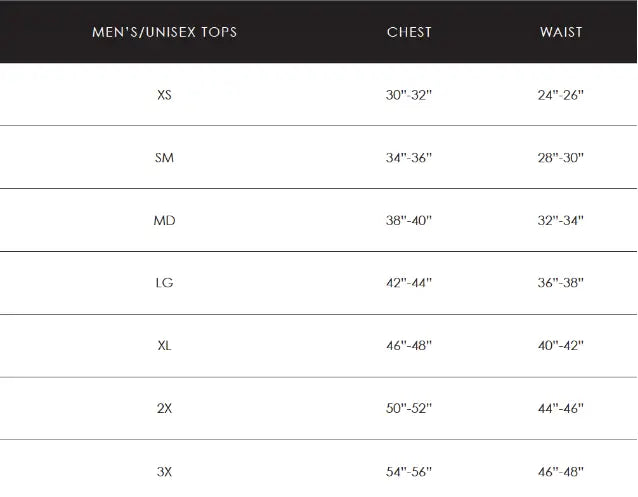
Task: Select the 2X size label
Action: pyautogui.click(x=165, y=409)
